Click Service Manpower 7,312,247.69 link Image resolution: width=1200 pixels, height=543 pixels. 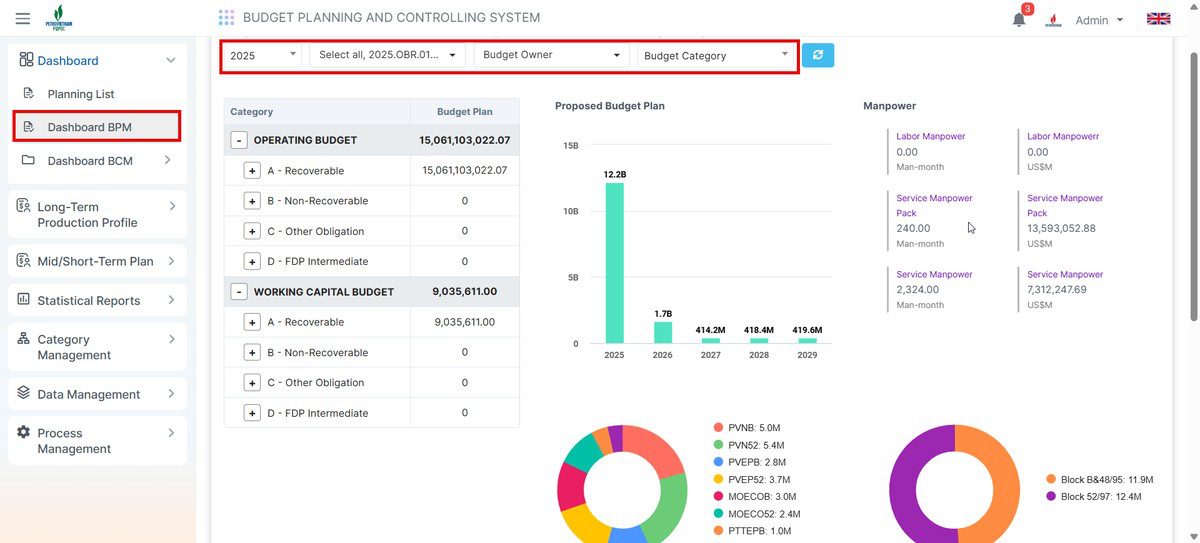pos(1065,274)
